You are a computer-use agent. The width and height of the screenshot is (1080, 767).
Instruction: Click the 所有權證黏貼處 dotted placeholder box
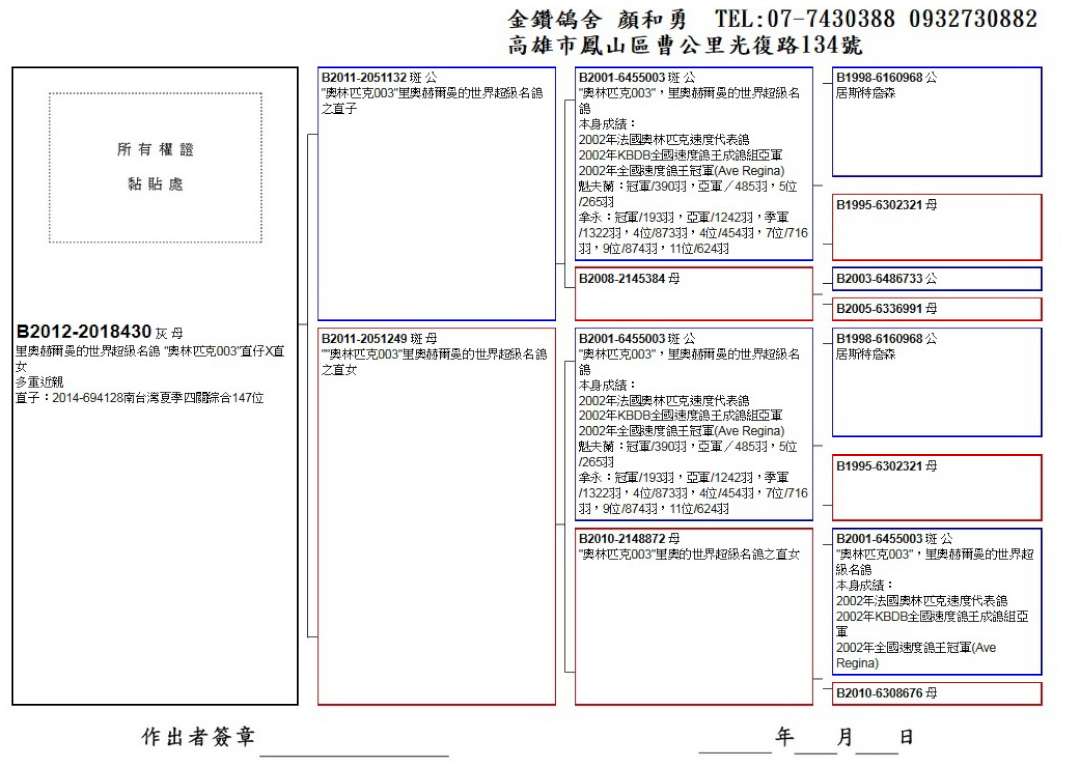tap(155, 167)
